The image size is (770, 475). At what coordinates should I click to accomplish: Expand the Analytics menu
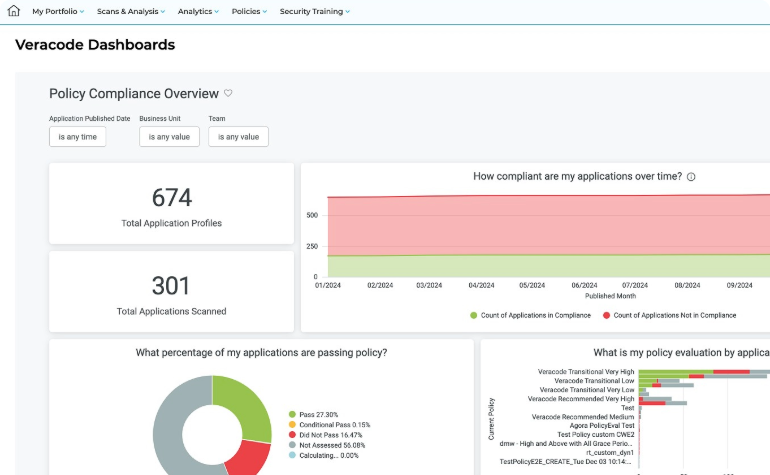199,12
